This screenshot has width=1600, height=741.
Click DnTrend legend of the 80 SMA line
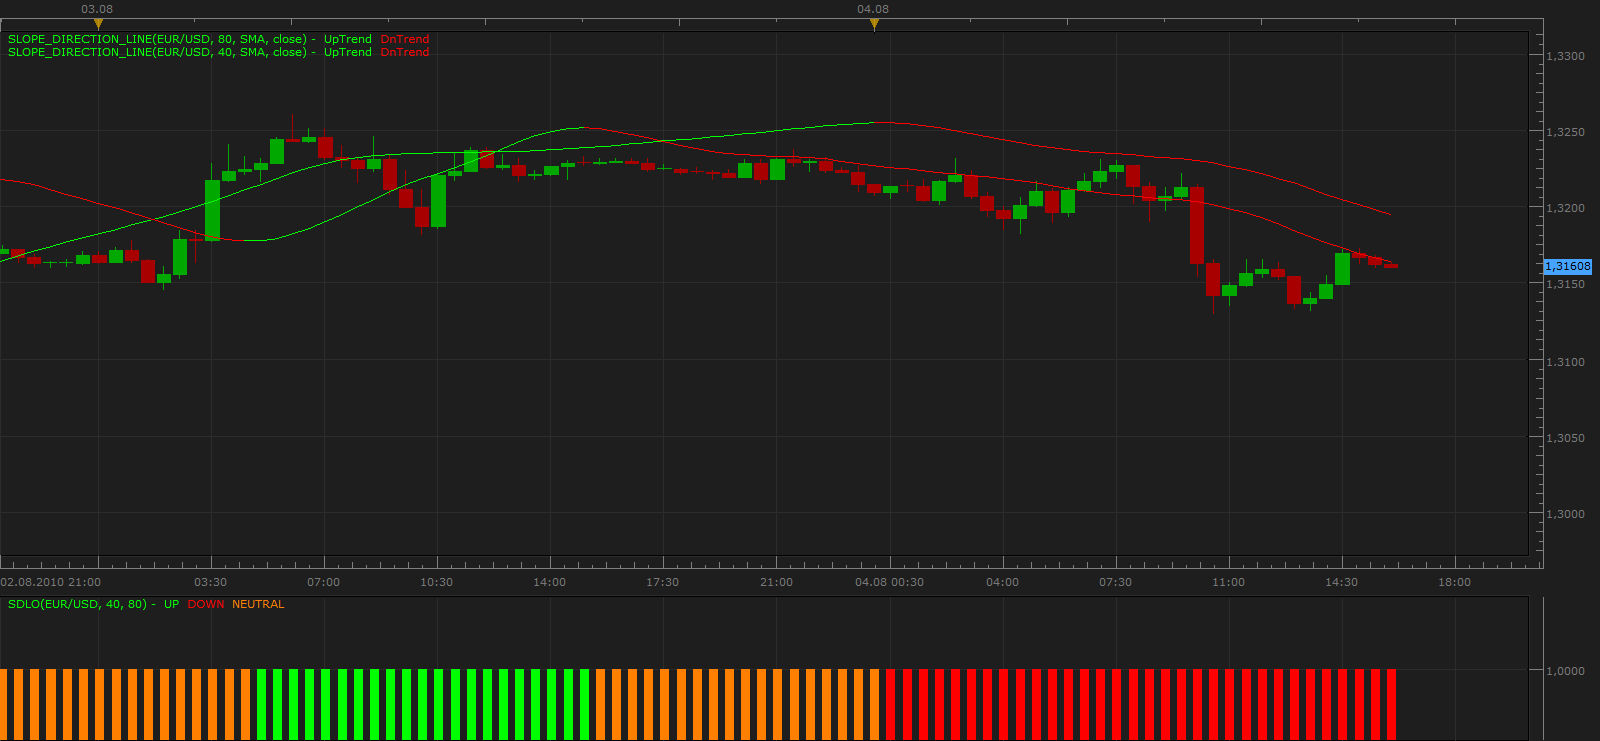pos(405,39)
